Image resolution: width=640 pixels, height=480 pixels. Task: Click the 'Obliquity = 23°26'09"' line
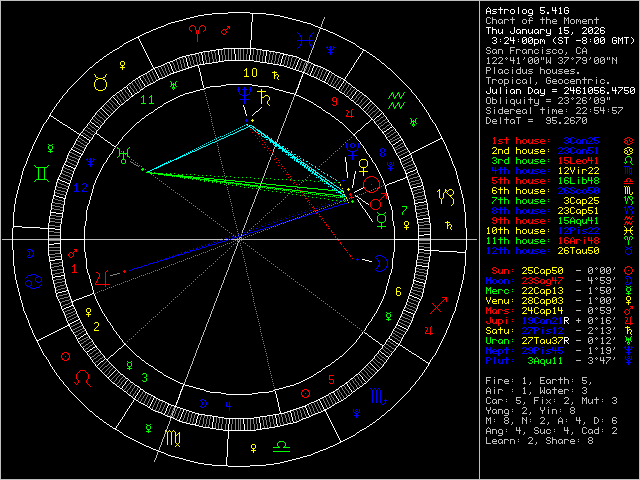pyautogui.click(x=548, y=101)
